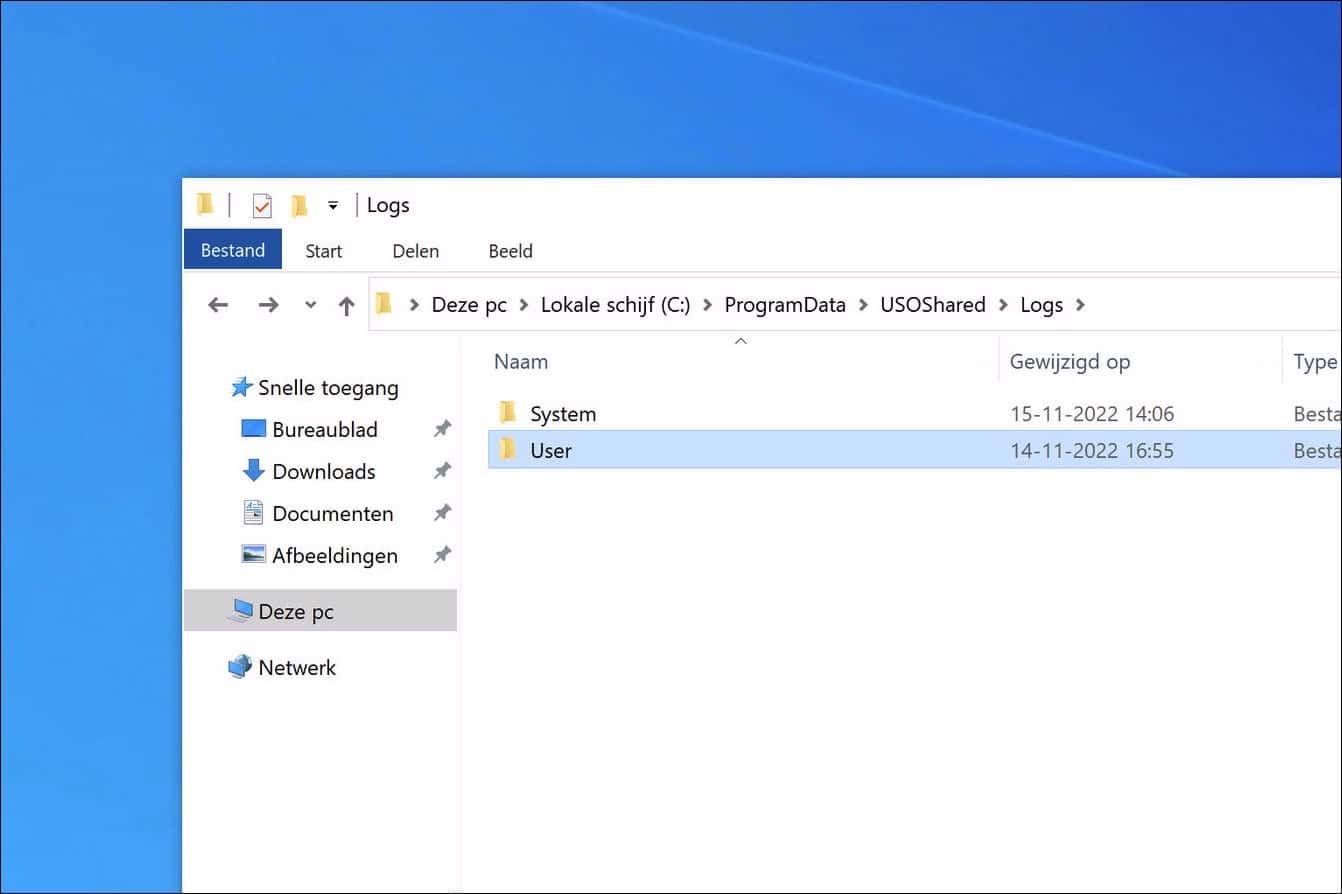Click the Forward navigation arrow

click(x=268, y=305)
